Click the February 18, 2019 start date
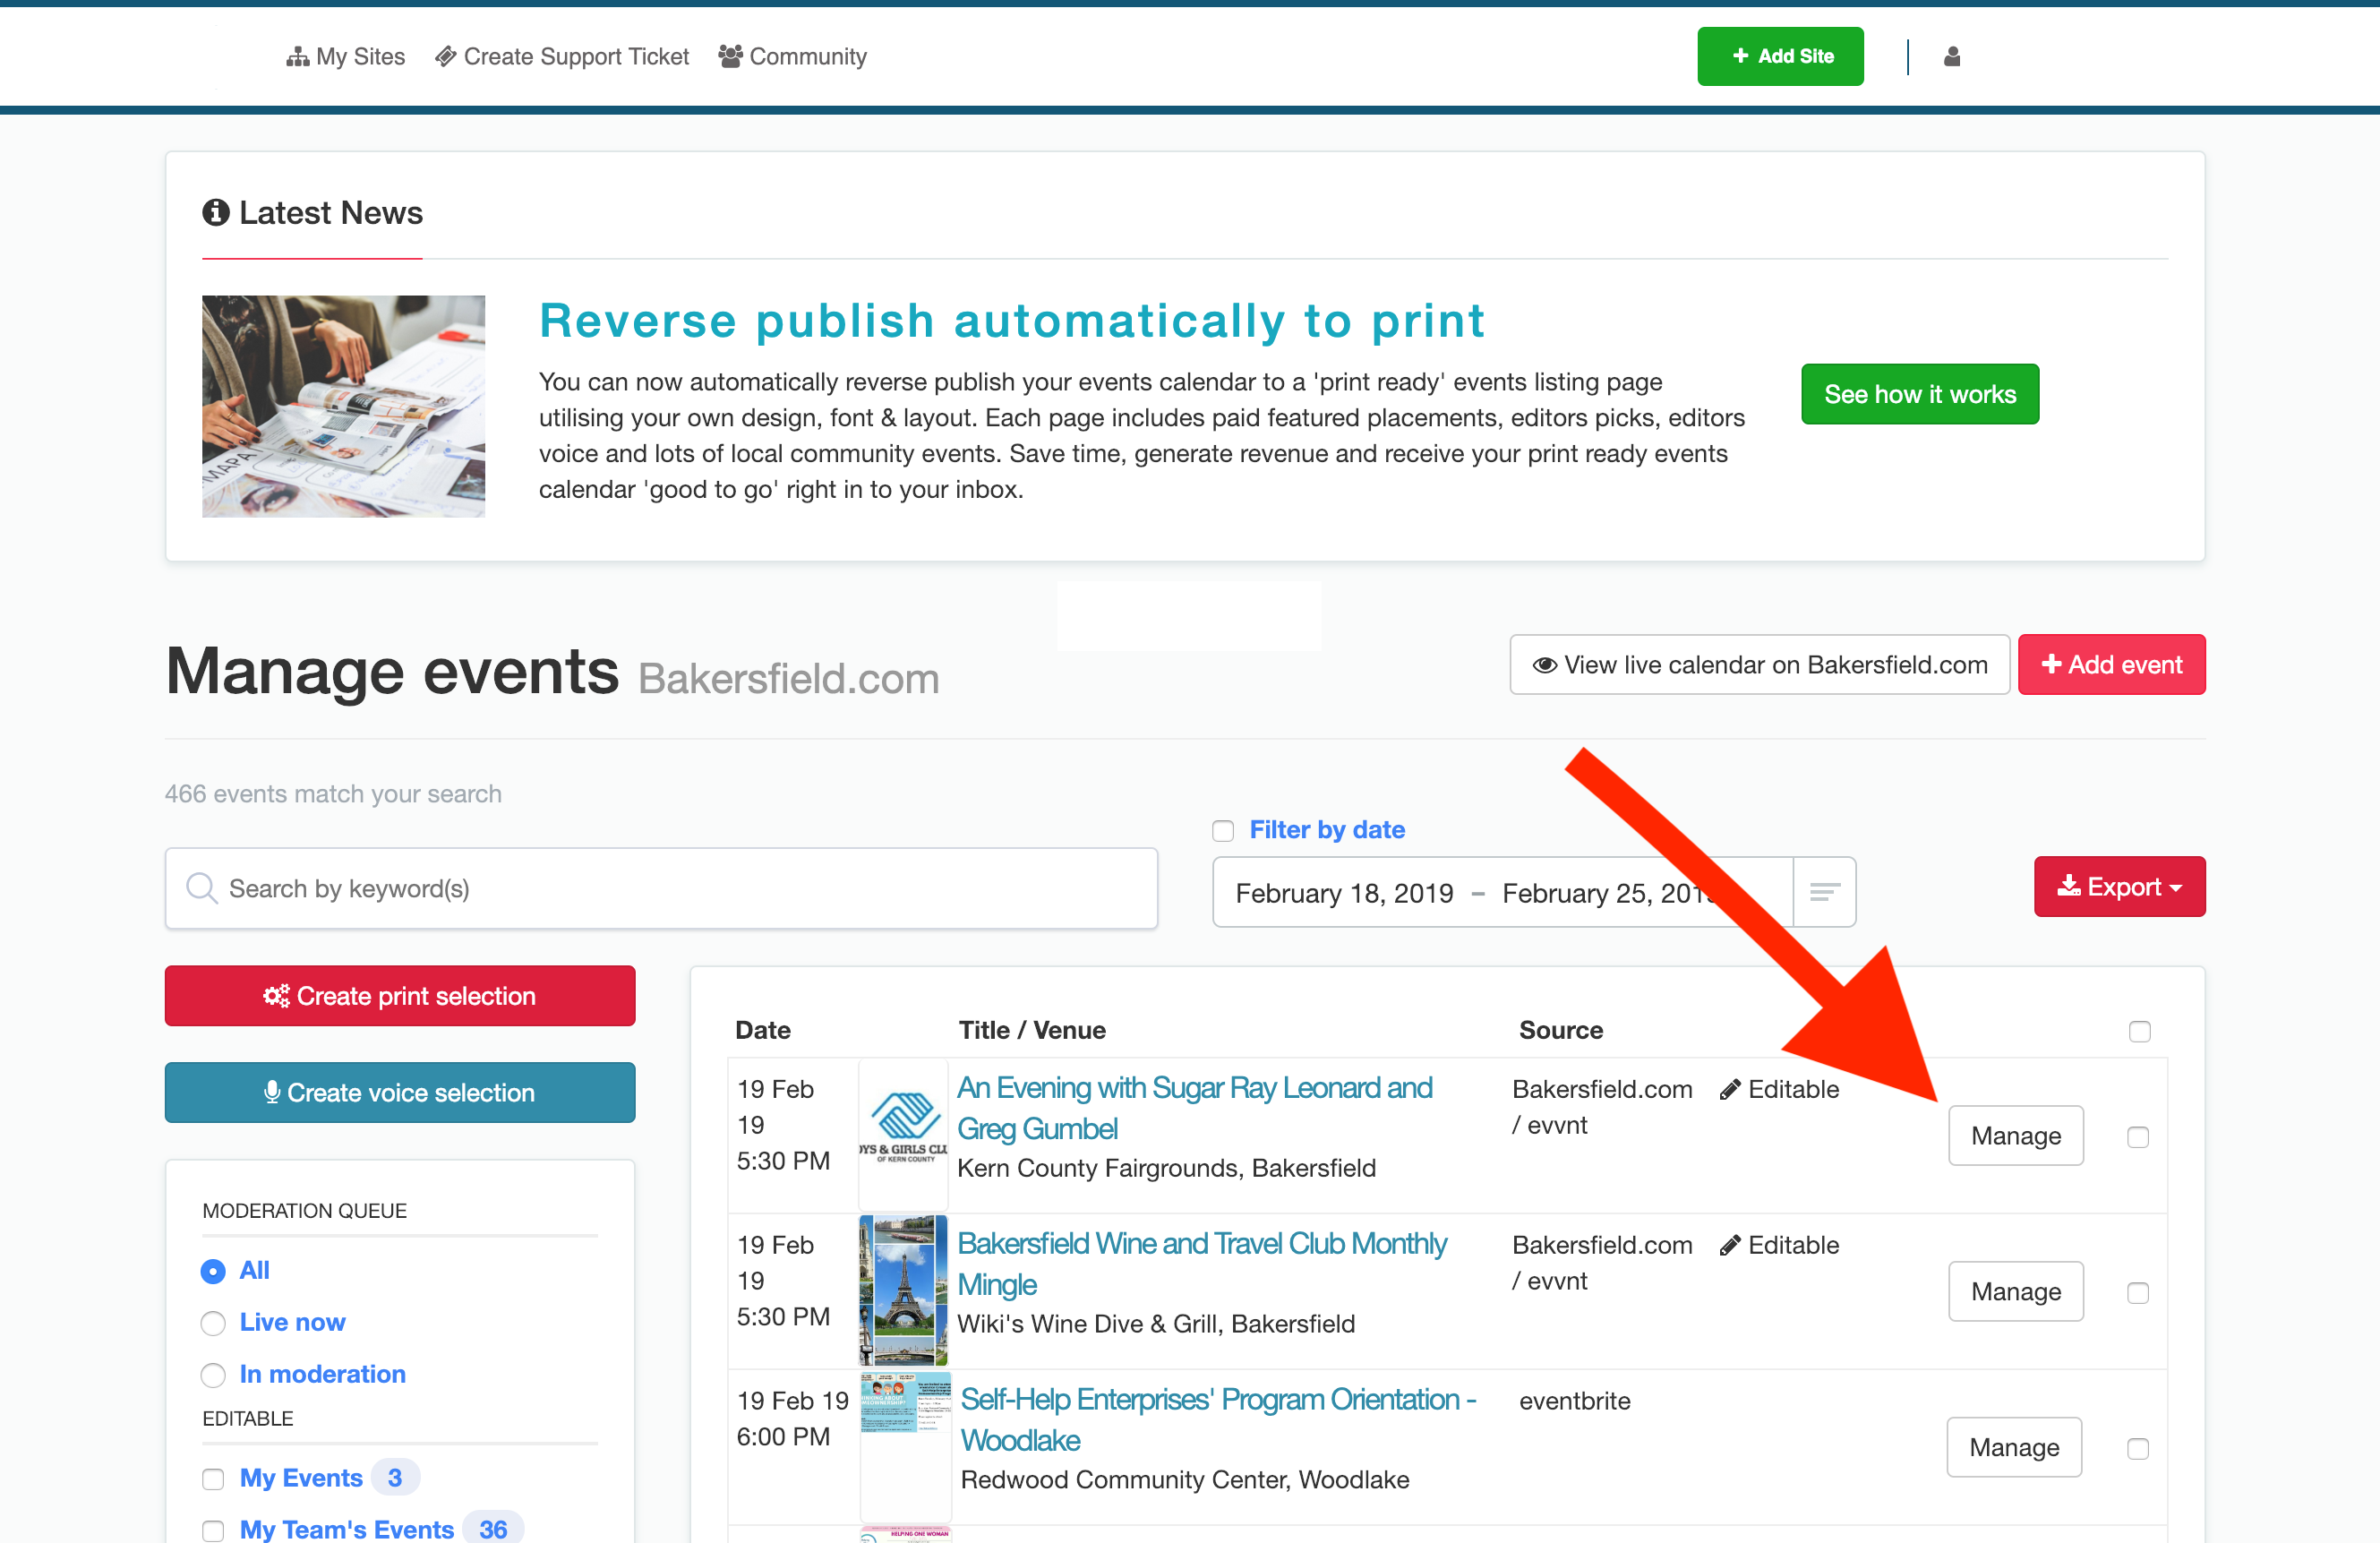The image size is (2380, 1543). click(1344, 893)
